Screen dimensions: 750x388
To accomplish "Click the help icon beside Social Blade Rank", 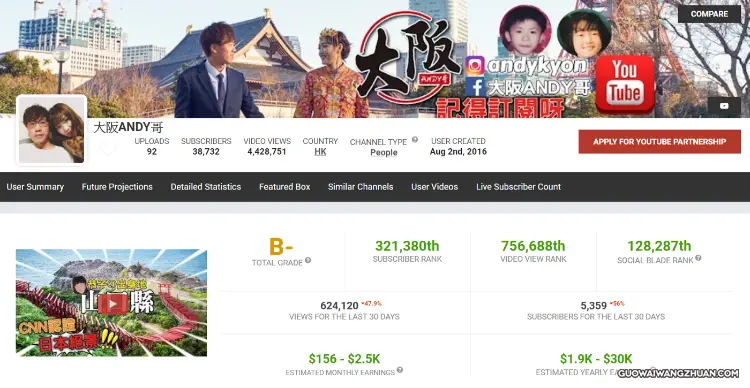I will coord(698,258).
